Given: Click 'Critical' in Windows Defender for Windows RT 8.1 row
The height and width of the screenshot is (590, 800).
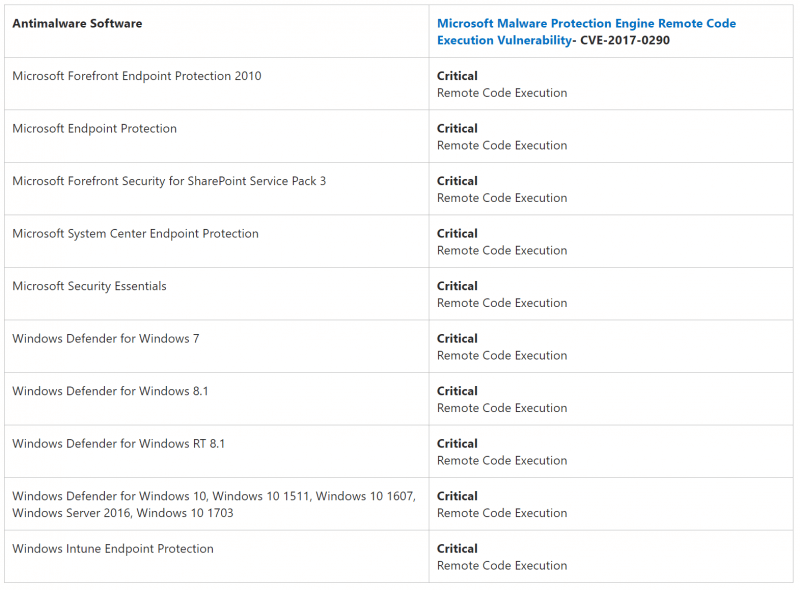Looking at the screenshot, I should point(457,444).
